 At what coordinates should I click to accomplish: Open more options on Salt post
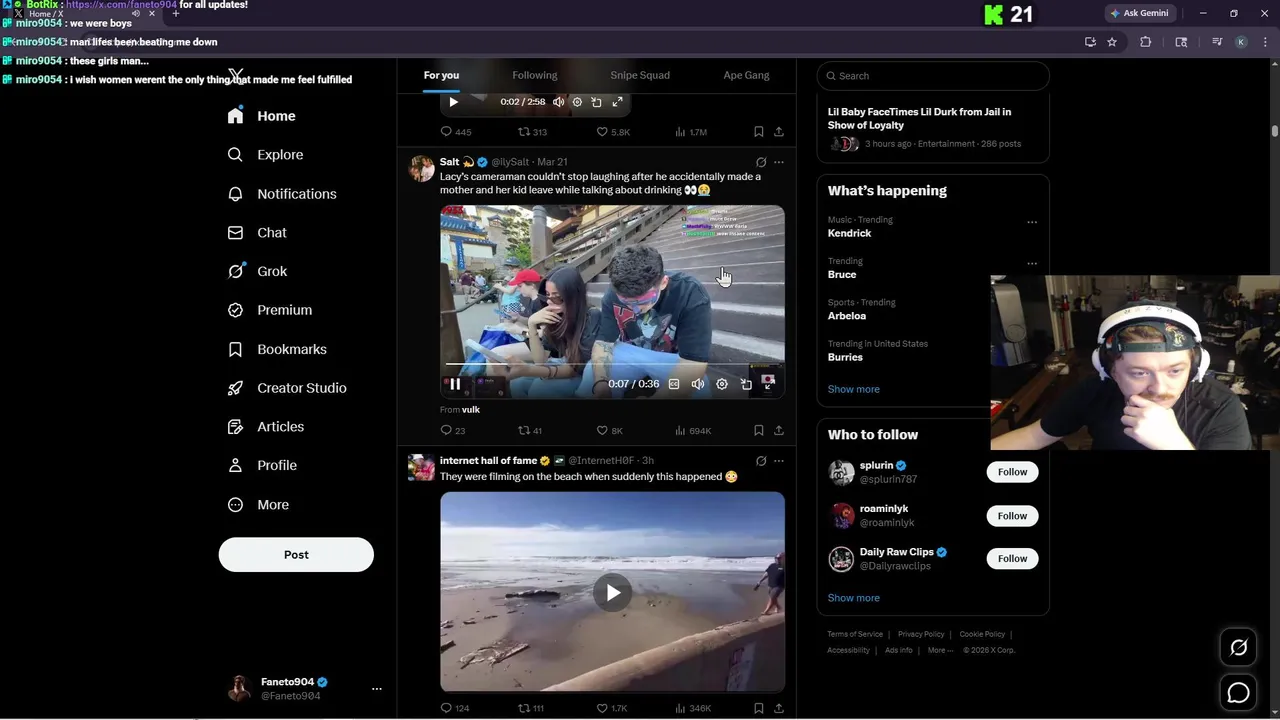(779, 162)
